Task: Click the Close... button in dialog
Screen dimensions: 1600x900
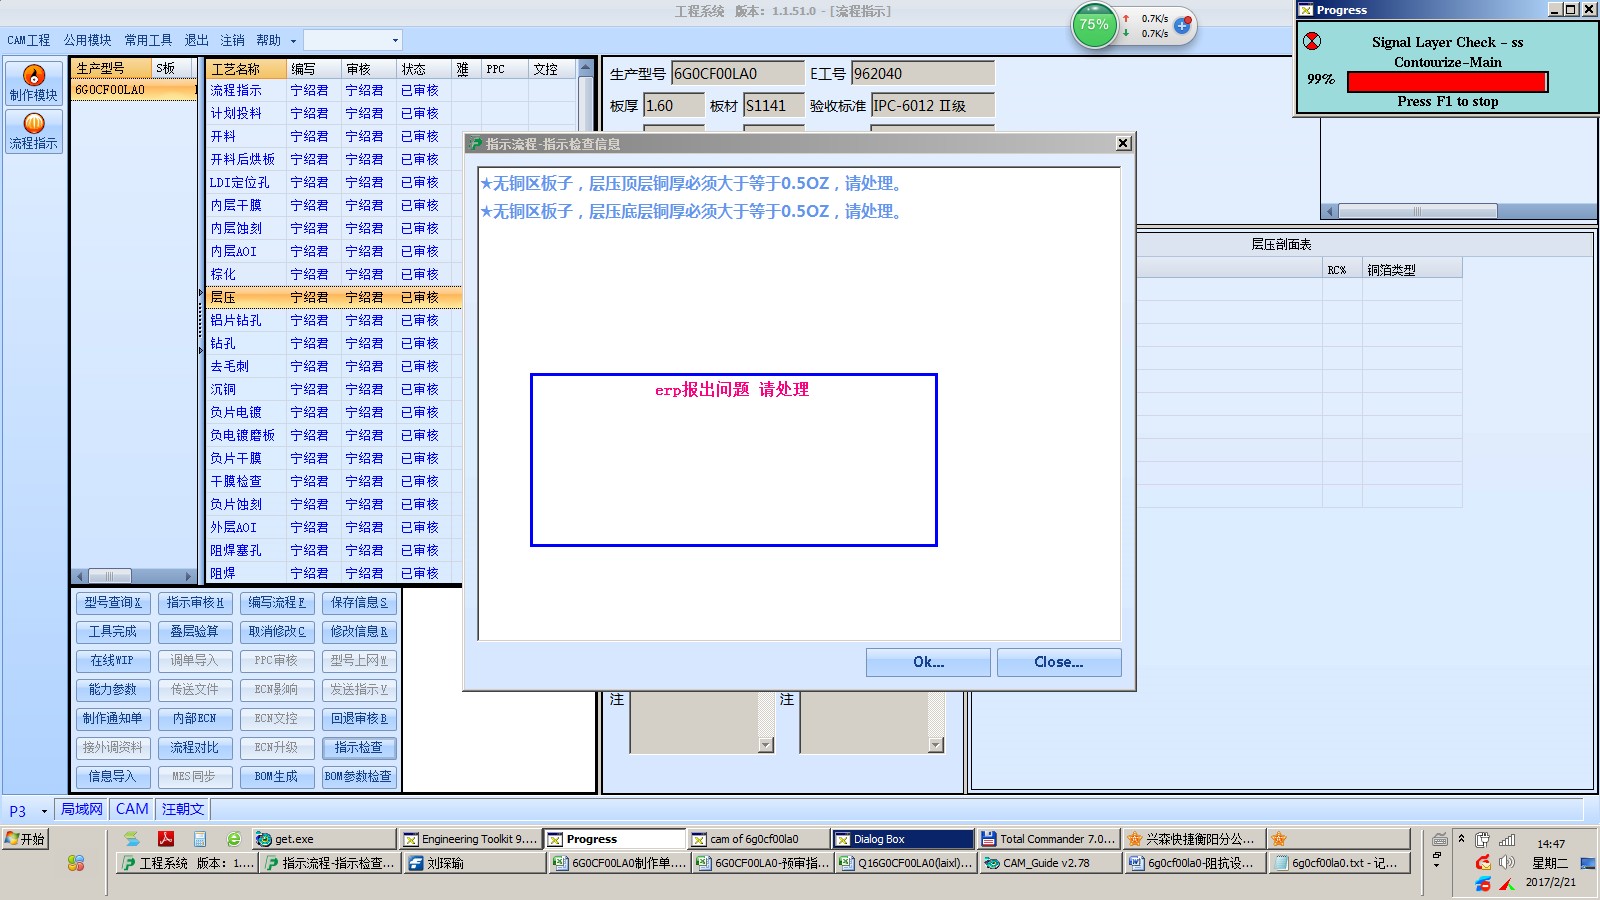Action: [1058, 662]
